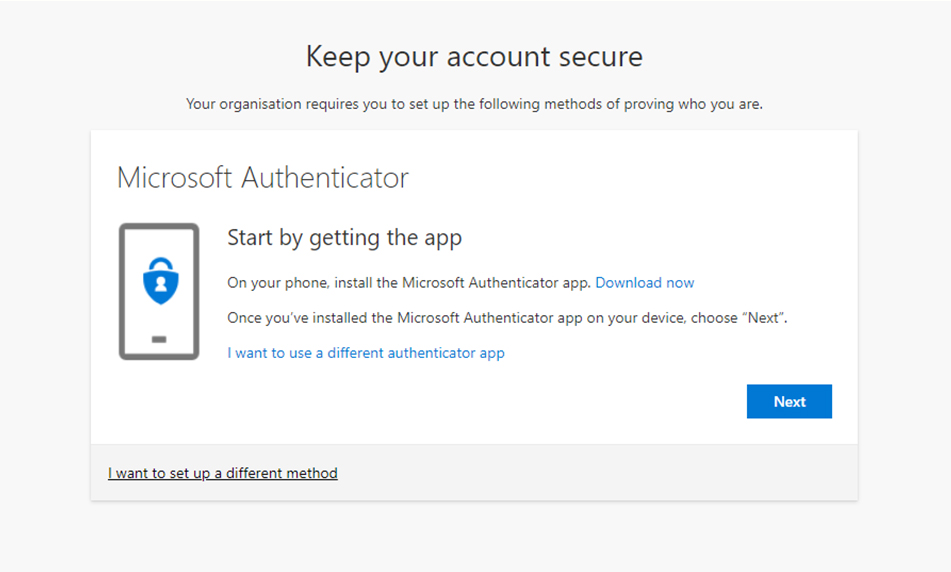Click the 'Start by getting the app' heading
This screenshot has width=951, height=572.
point(344,238)
